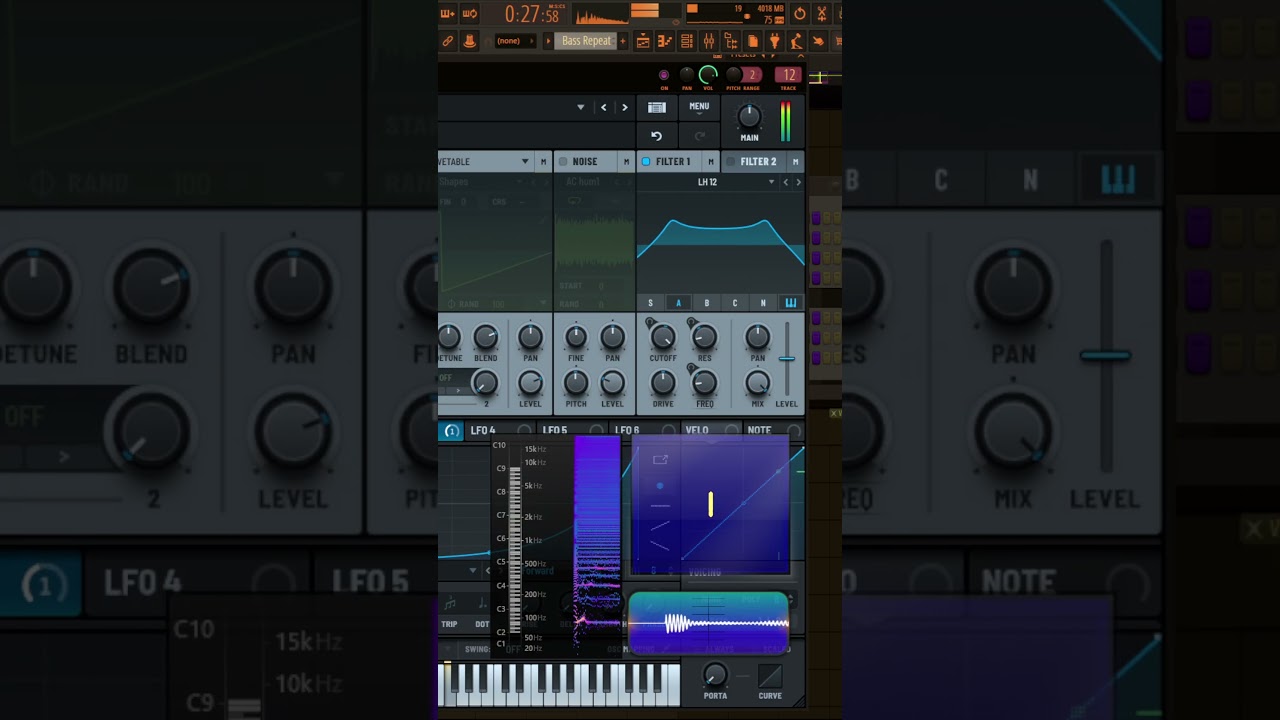Viewport: 1280px width, 720px height.
Task: Click the PORTA knob
Action: click(715, 673)
